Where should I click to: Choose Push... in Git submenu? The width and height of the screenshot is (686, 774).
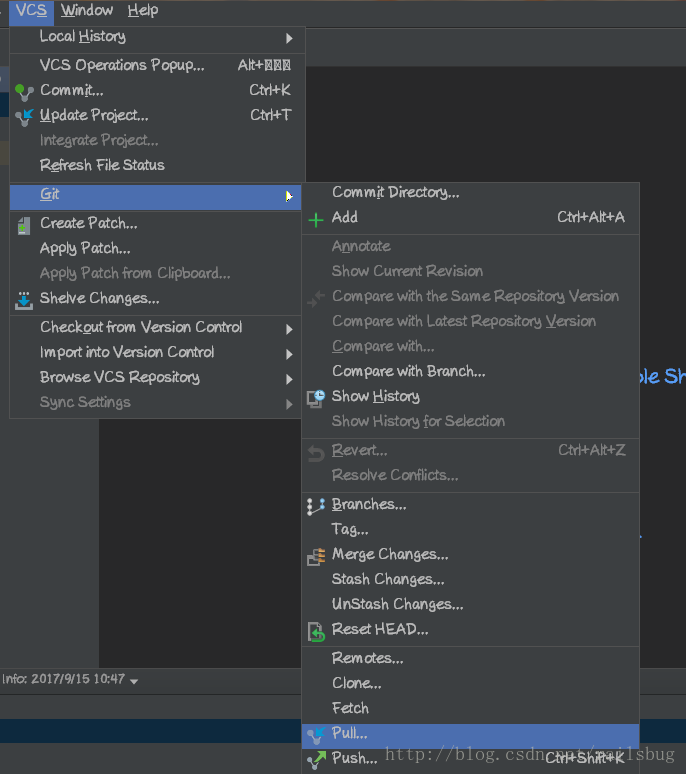pos(471,761)
